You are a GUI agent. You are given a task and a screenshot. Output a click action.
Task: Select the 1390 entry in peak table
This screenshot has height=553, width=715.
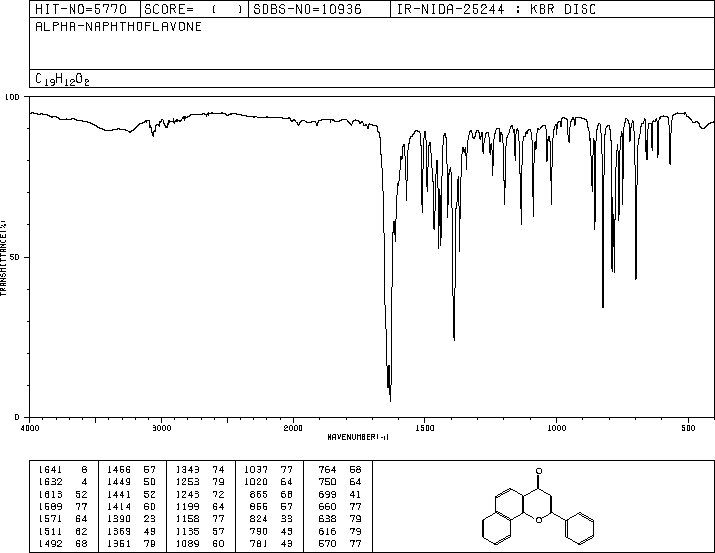click(x=132, y=518)
